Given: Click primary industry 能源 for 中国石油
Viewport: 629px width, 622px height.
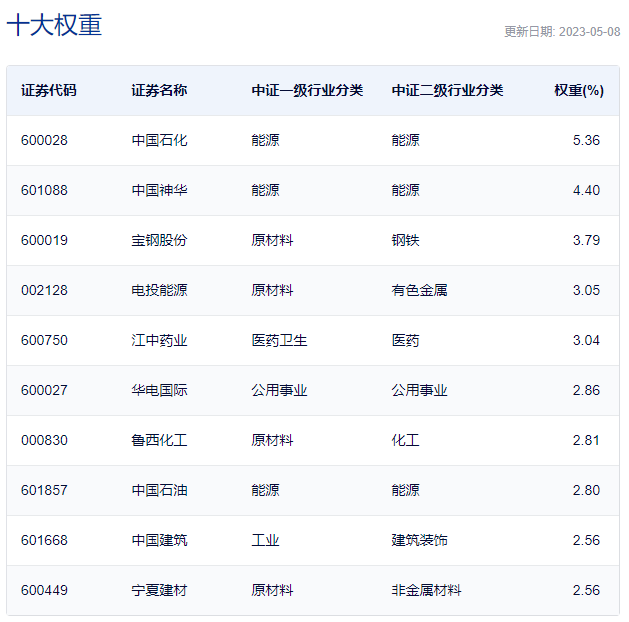Looking at the screenshot, I should click(x=265, y=490).
